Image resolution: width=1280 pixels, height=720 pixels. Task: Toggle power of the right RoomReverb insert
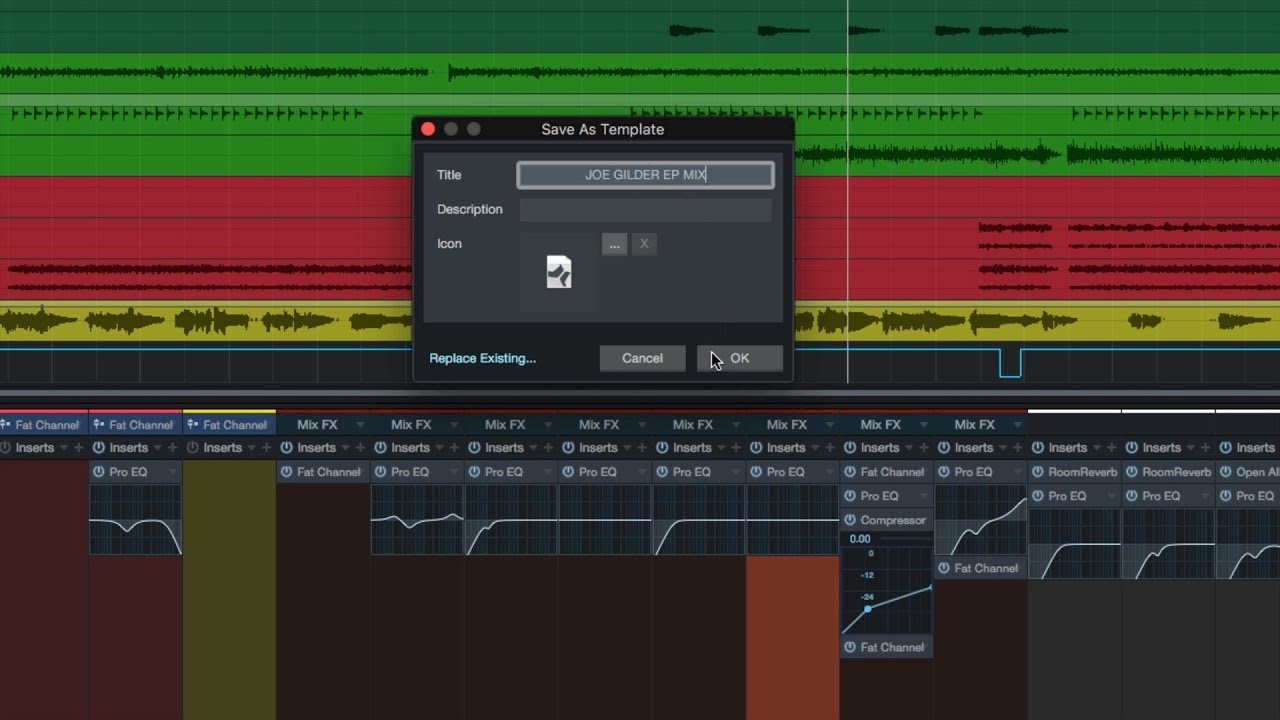click(1132, 472)
